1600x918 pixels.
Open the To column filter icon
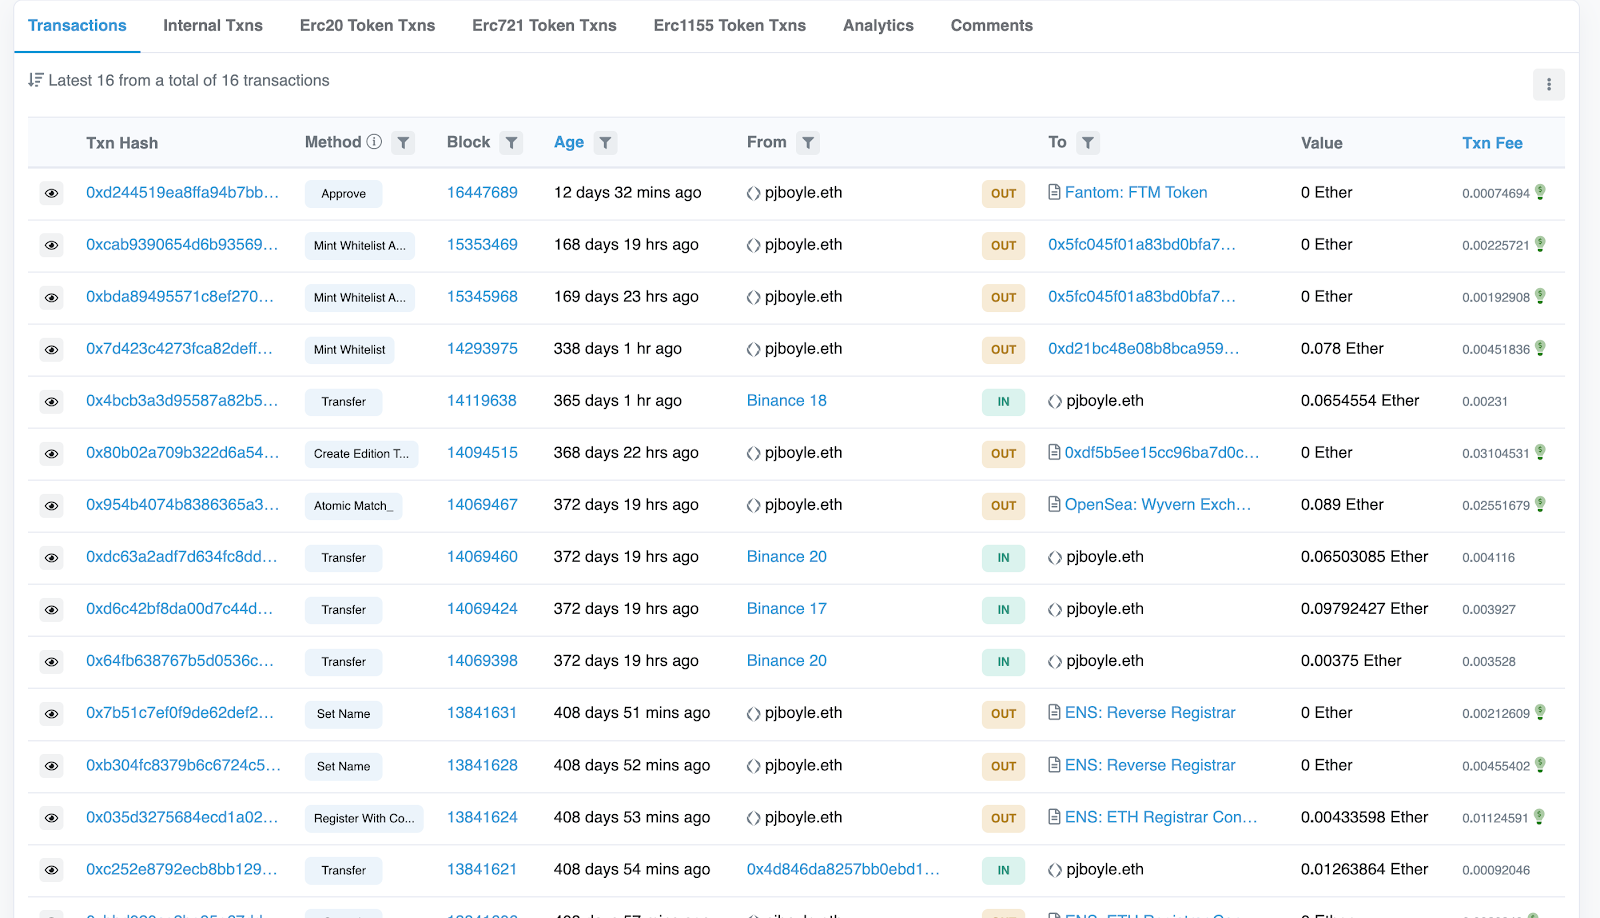coord(1088,143)
